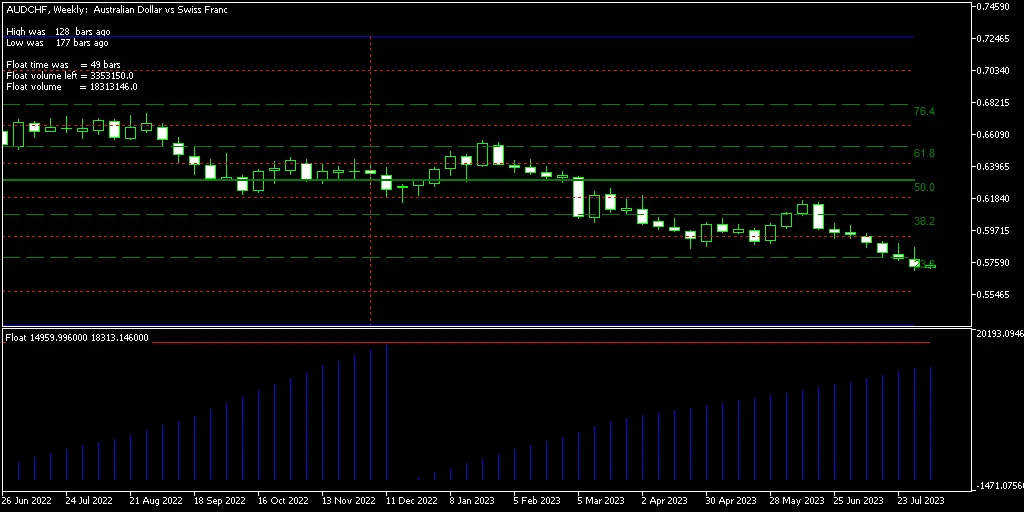Click the Float indicator values label
Screen dimensions: 1024x512
(77, 338)
